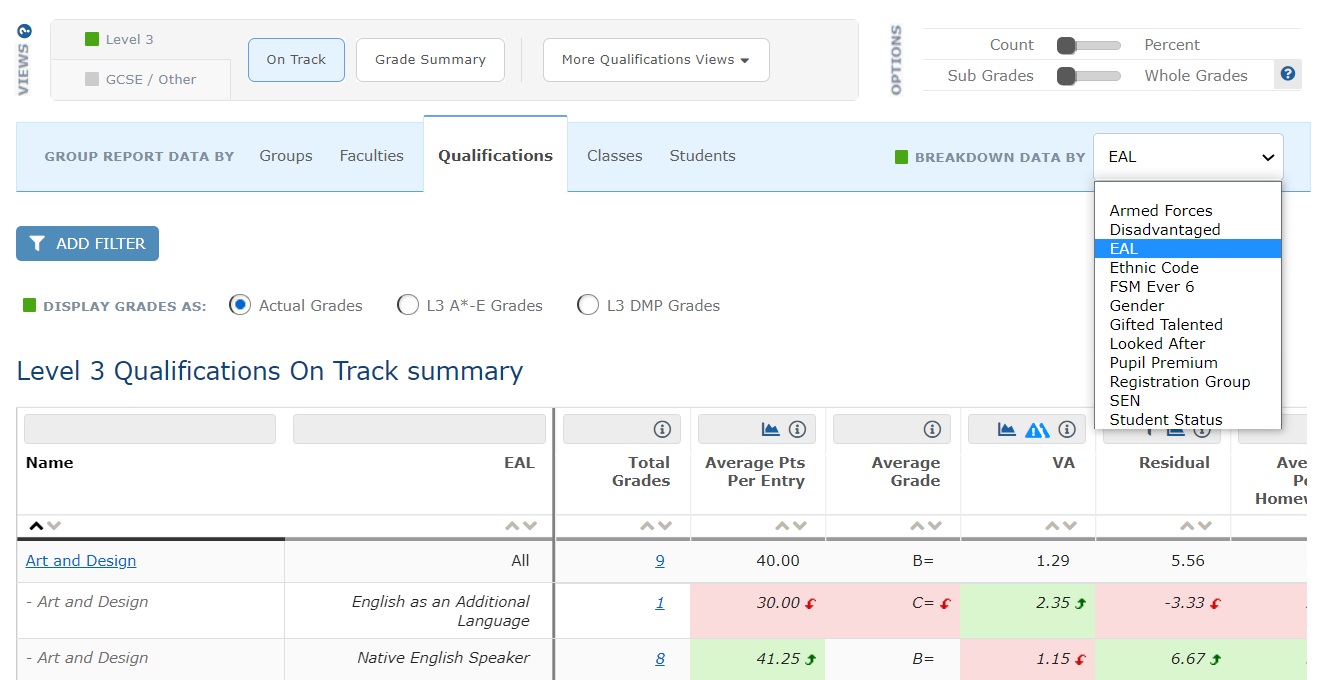The image size is (1322, 680).
Task: Click chart icon in Average Pts Per Entry column
Action: 770,429
